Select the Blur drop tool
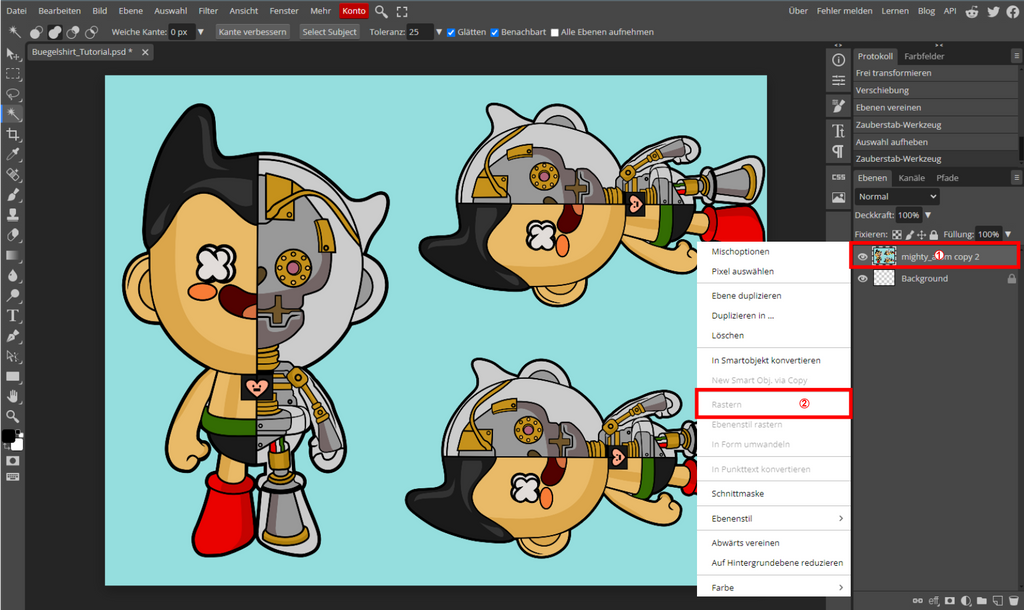1024x610 pixels. coord(12,275)
